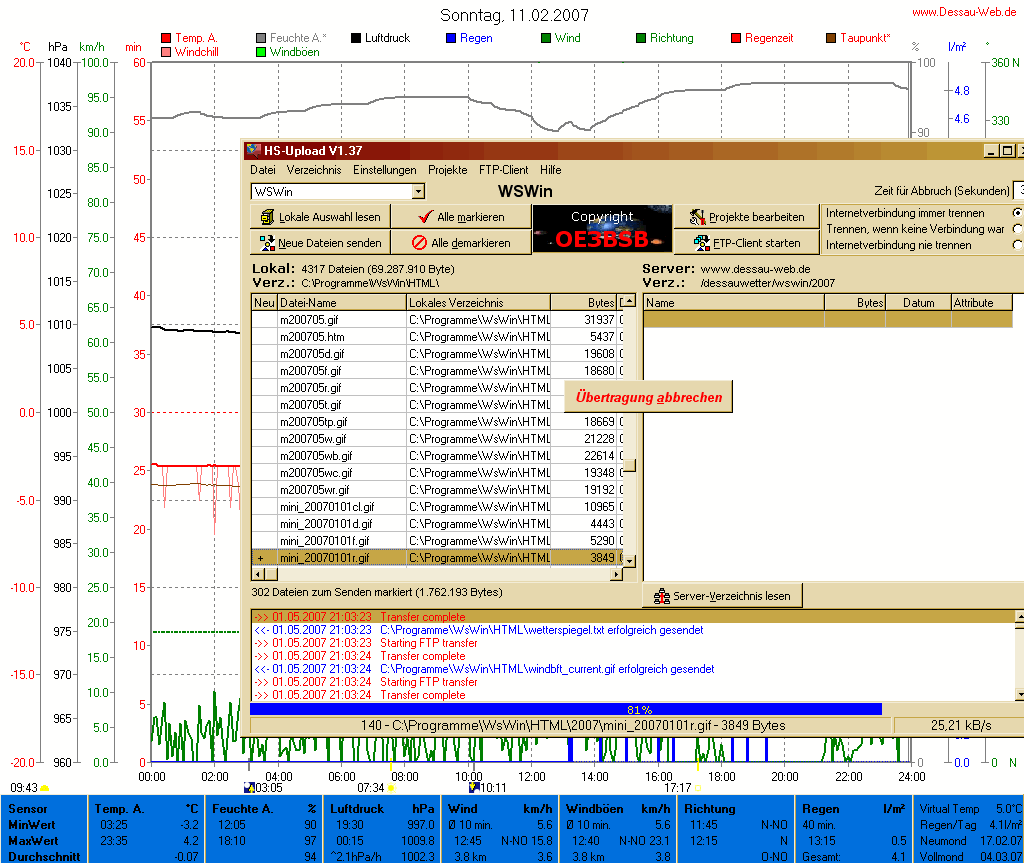The width and height of the screenshot is (1024, 863).
Task: Select 'Internetverbindung immer trennen' radio option
Action: pos(1017,213)
